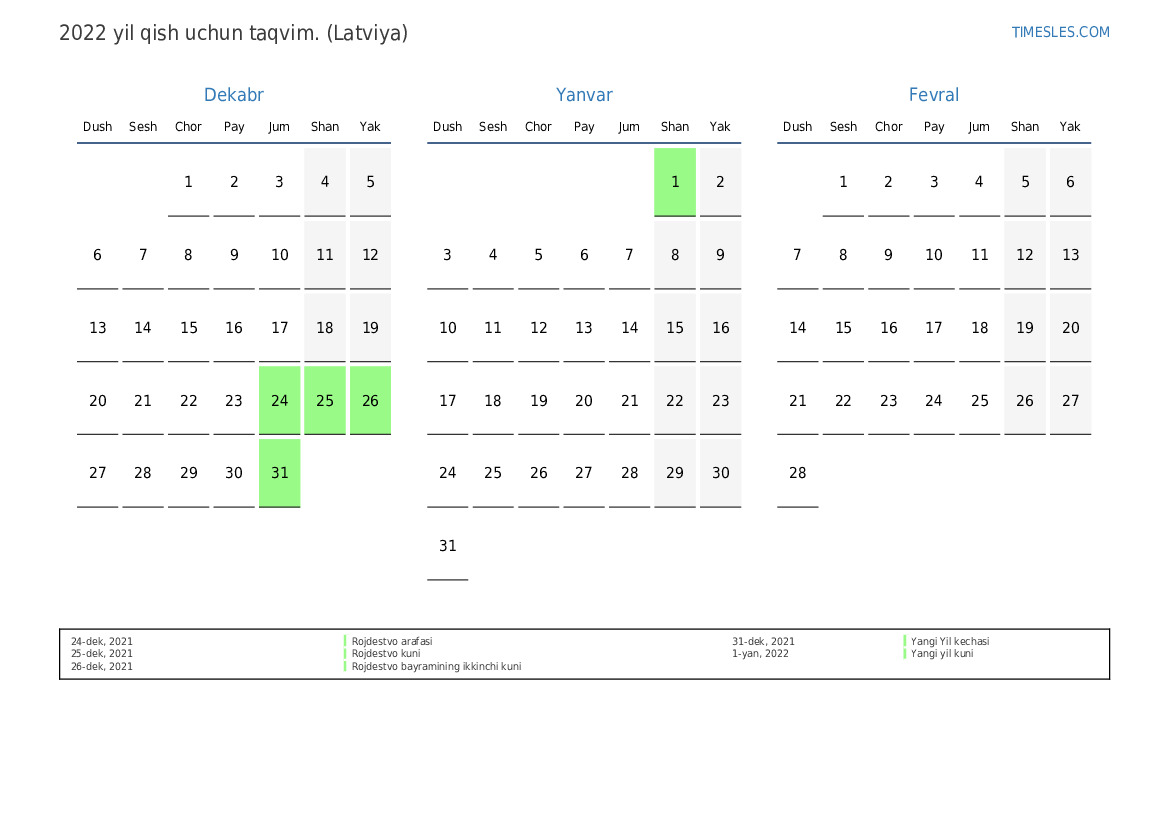This screenshot has width=1169, height=827.
Task: Click December 13 in Dekabr calendar
Action: 98,327
